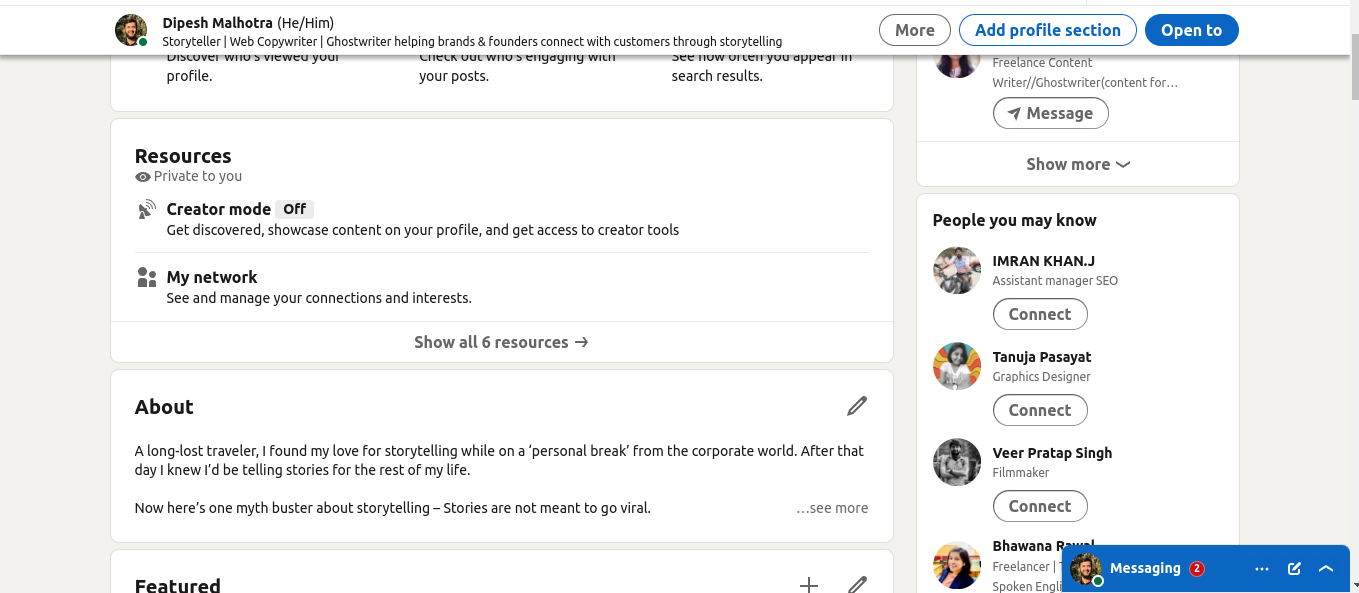Open Dipesh Malhotra header profile photo
The height and width of the screenshot is (593, 1359).
click(x=131, y=30)
